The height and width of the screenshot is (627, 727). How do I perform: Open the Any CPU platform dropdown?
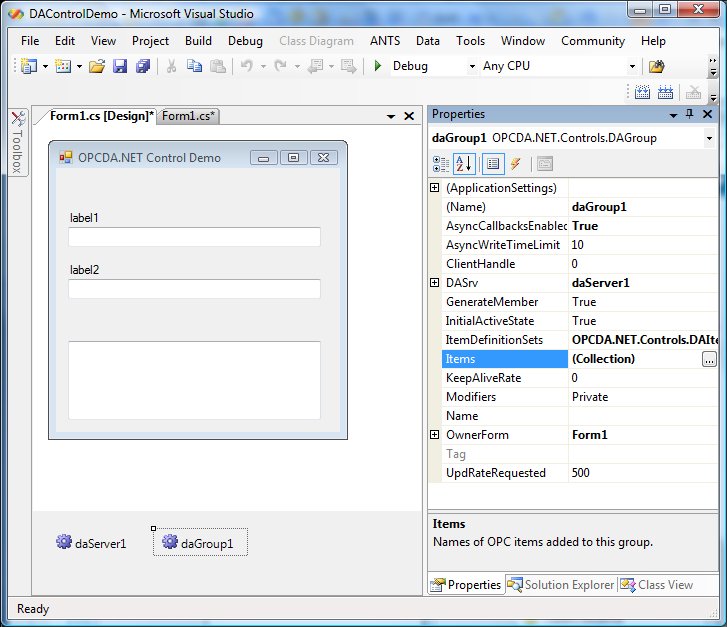[632, 67]
